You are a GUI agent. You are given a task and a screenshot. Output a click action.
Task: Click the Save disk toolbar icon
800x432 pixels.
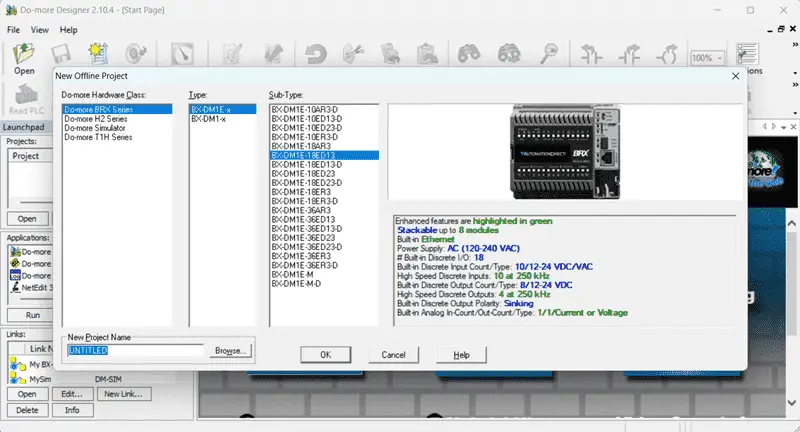click(x=61, y=54)
